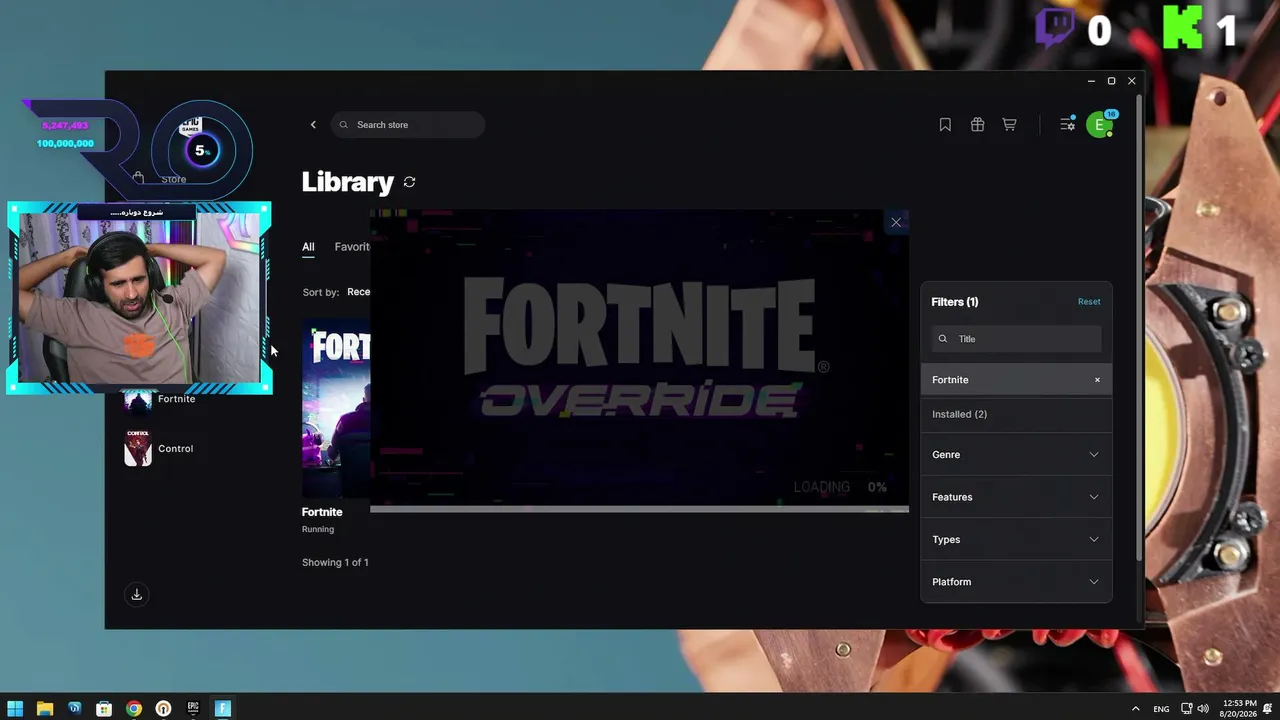1280x720 pixels.
Task: Open the shopping cart
Action: tap(1009, 125)
